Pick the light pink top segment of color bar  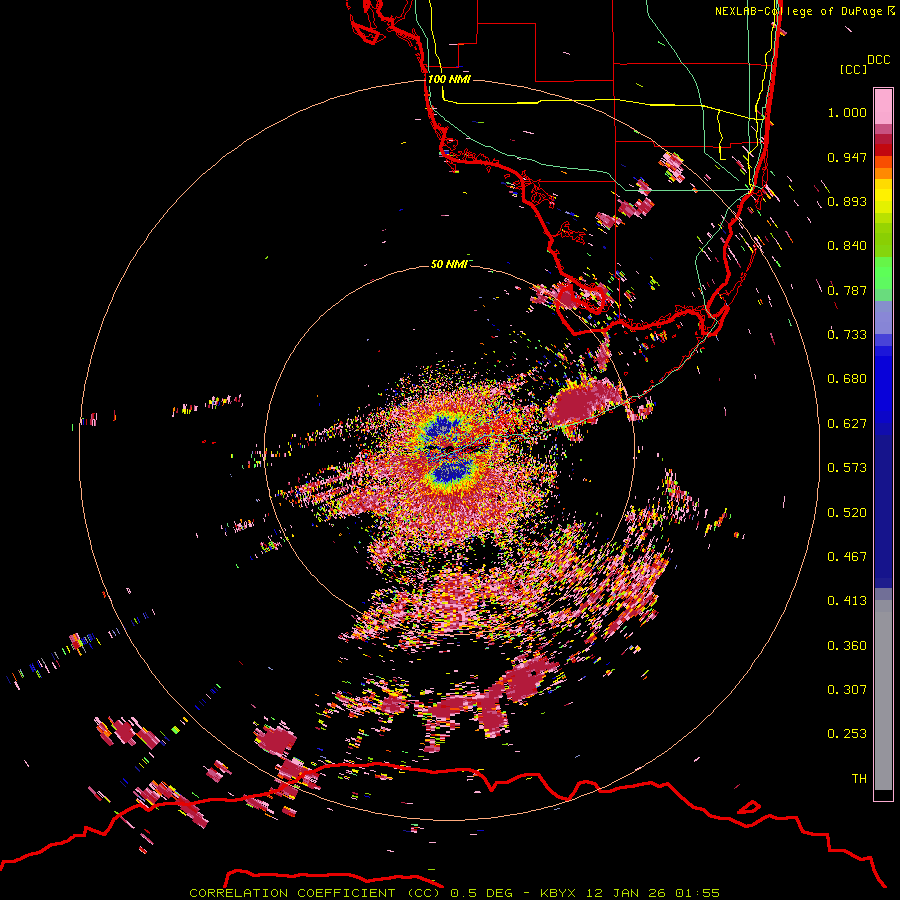pos(883,107)
